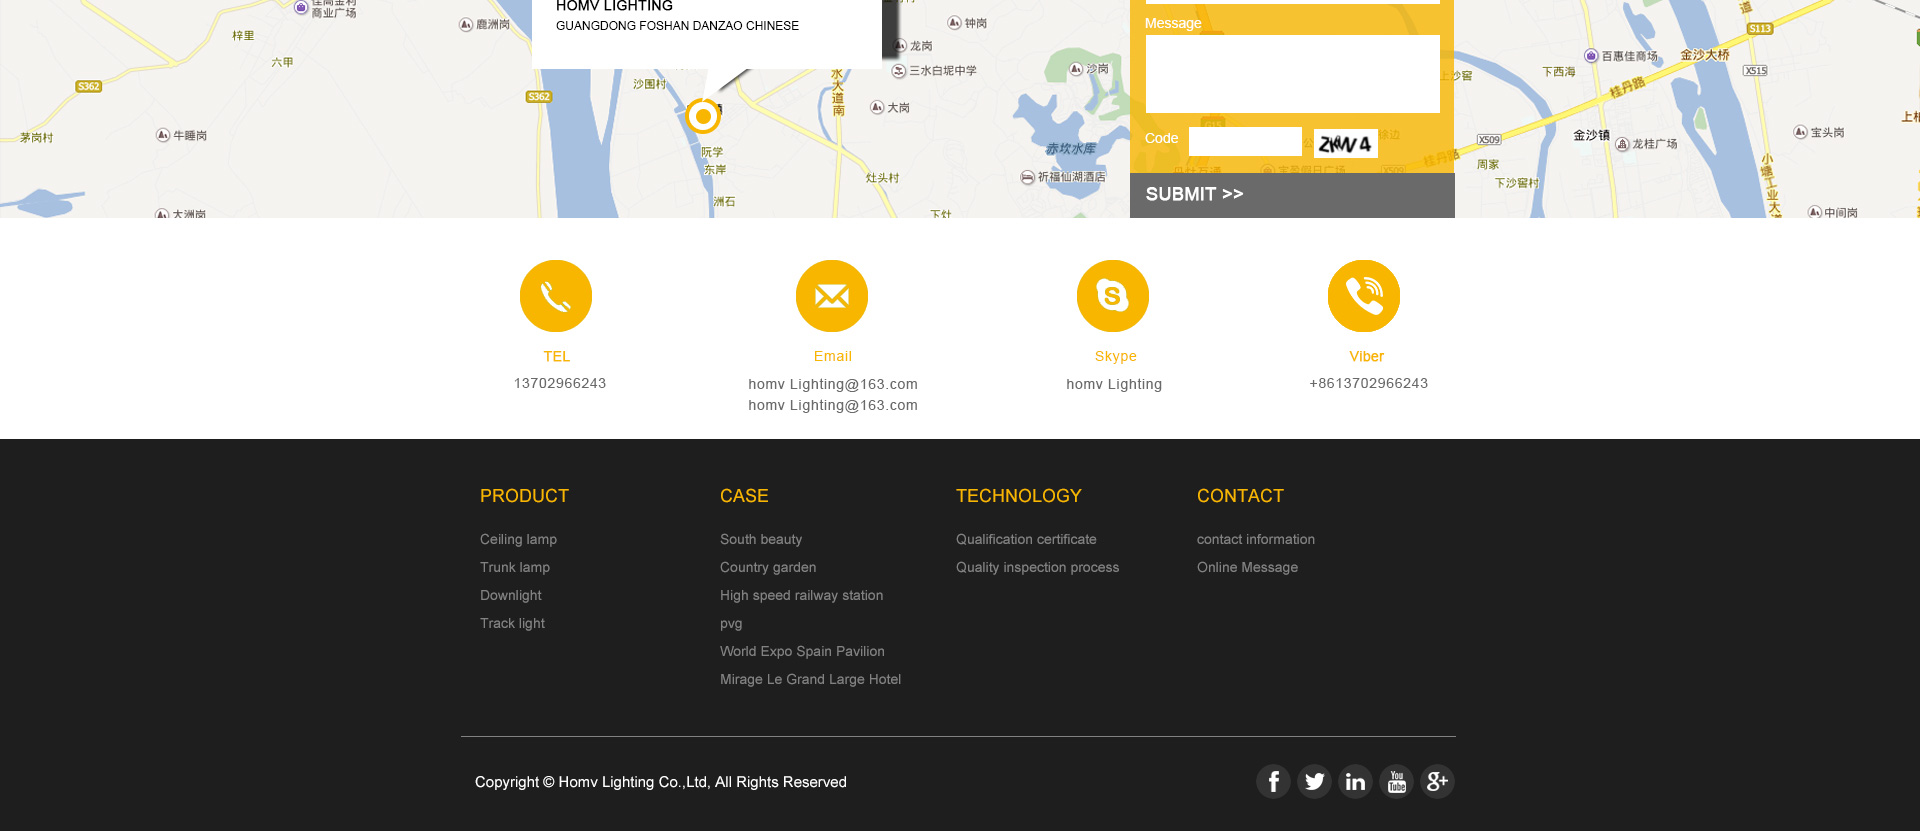The image size is (1920, 831).
Task: Focus the Code input field
Action: tap(1245, 142)
